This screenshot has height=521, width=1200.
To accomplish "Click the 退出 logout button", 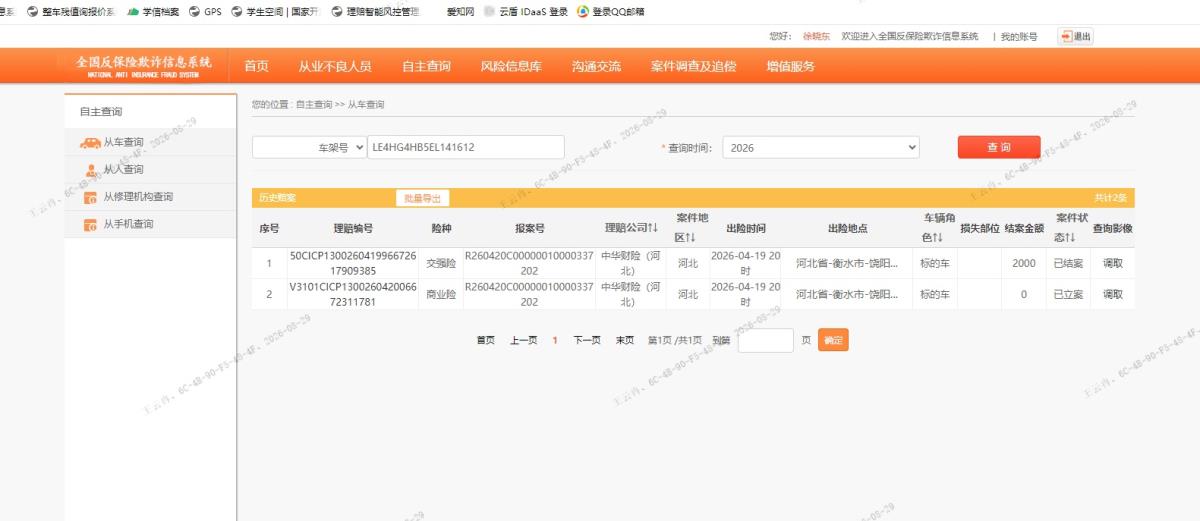I will click(x=1075, y=36).
